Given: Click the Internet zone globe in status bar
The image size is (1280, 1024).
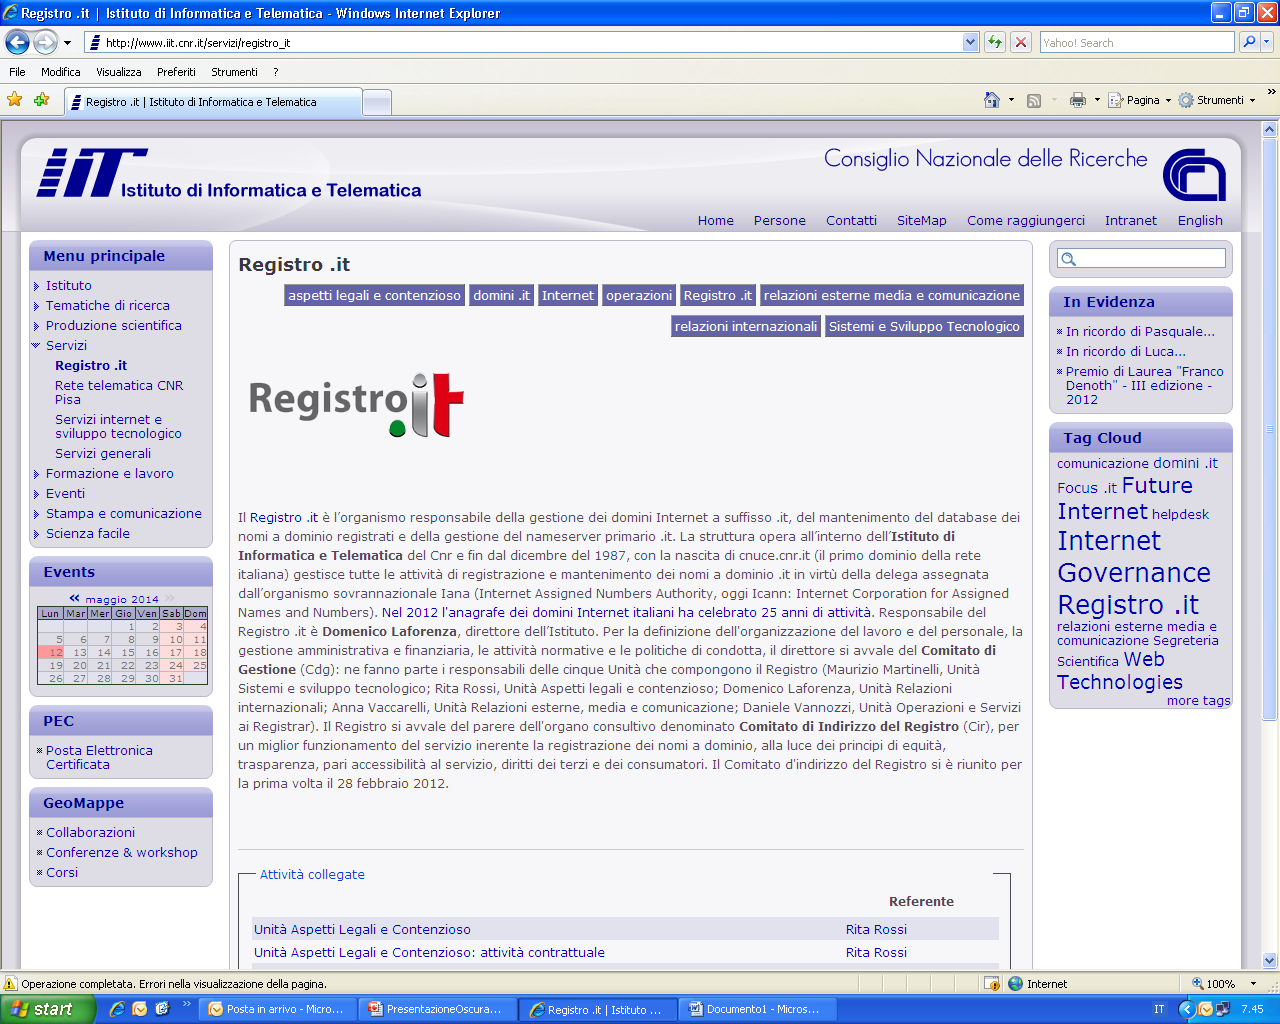Looking at the screenshot, I should (x=1016, y=984).
